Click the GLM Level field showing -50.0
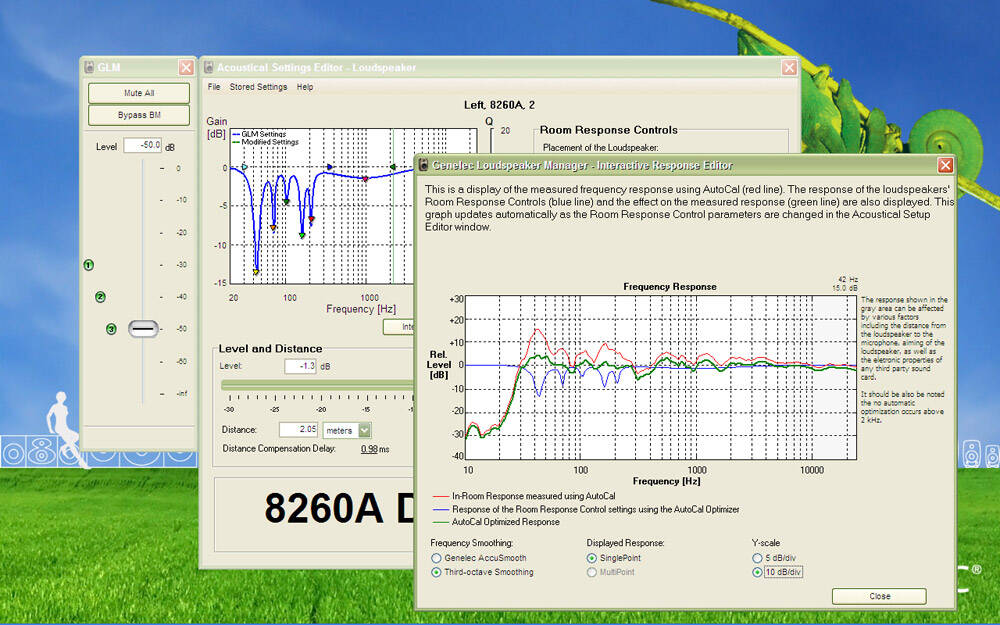 (143, 145)
